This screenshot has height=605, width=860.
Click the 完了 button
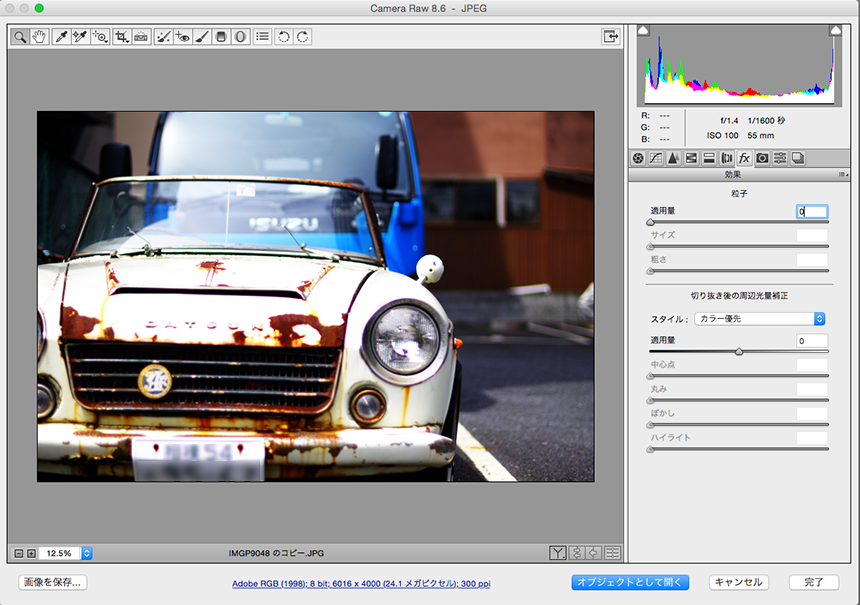[814, 582]
